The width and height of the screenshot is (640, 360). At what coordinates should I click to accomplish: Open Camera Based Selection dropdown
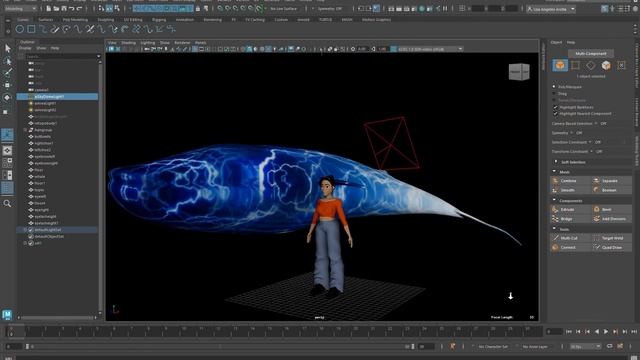[x=596, y=123]
